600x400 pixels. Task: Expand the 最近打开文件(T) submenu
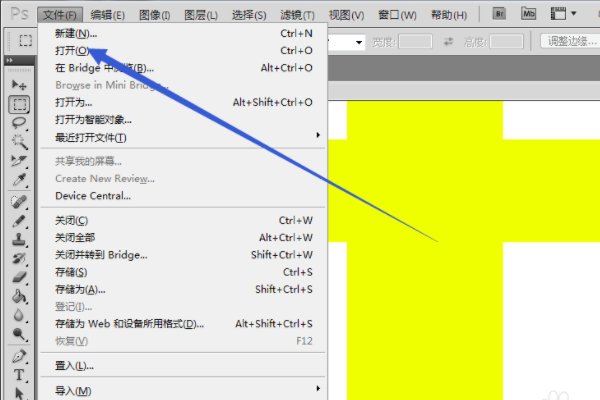[x=183, y=137]
